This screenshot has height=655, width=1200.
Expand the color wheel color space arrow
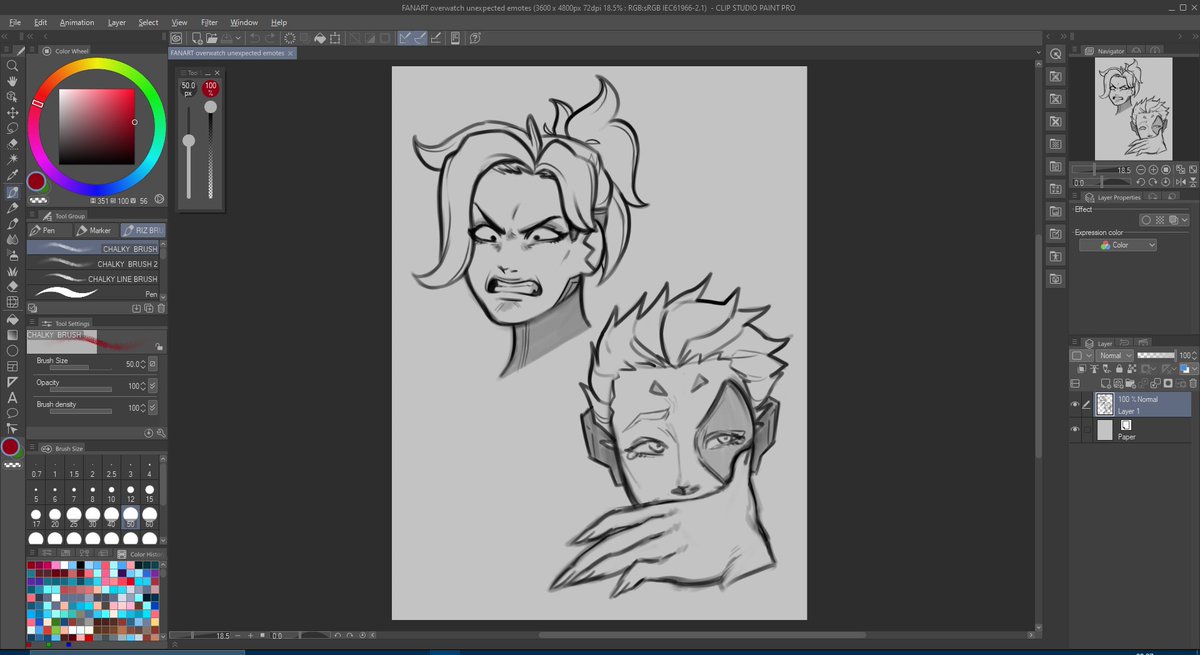click(160, 200)
